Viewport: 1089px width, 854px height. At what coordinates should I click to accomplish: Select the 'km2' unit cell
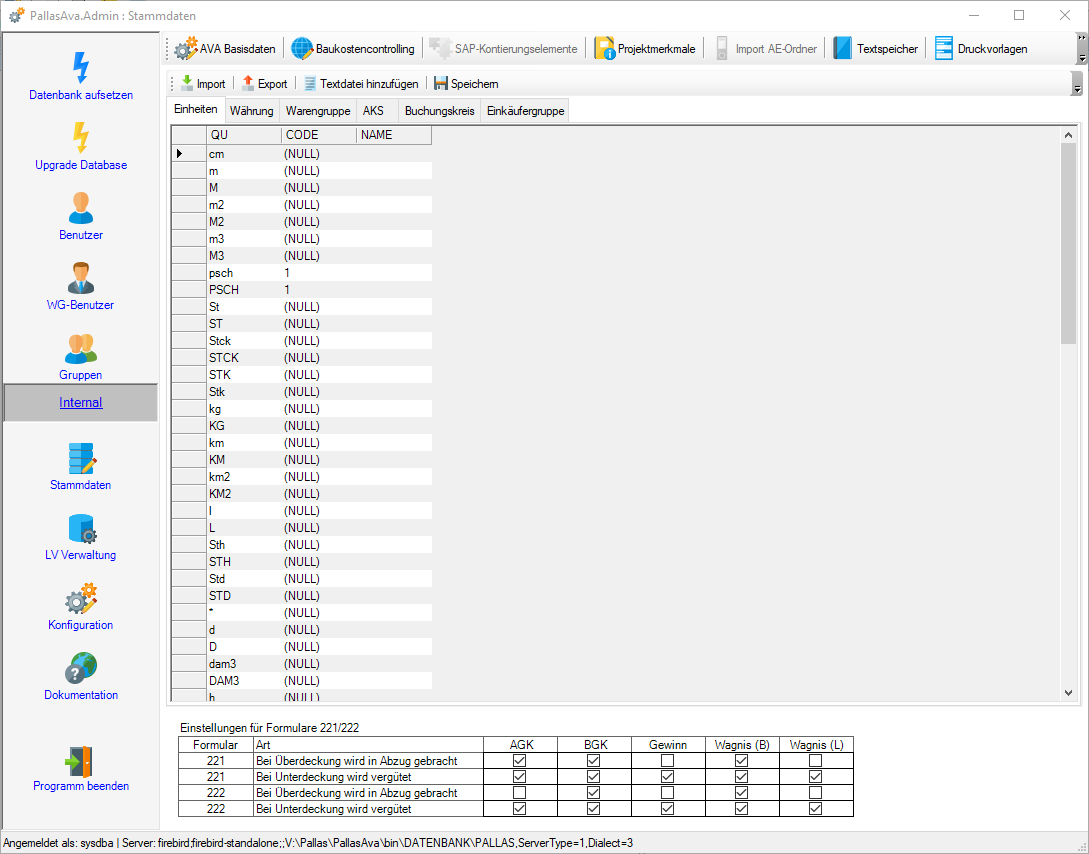click(244, 477)
